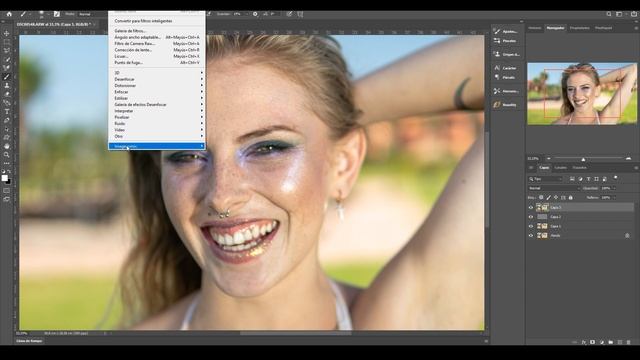Toggle the pixel layer filter icon
Screen dimensions: 640x360
pos(572,179)
